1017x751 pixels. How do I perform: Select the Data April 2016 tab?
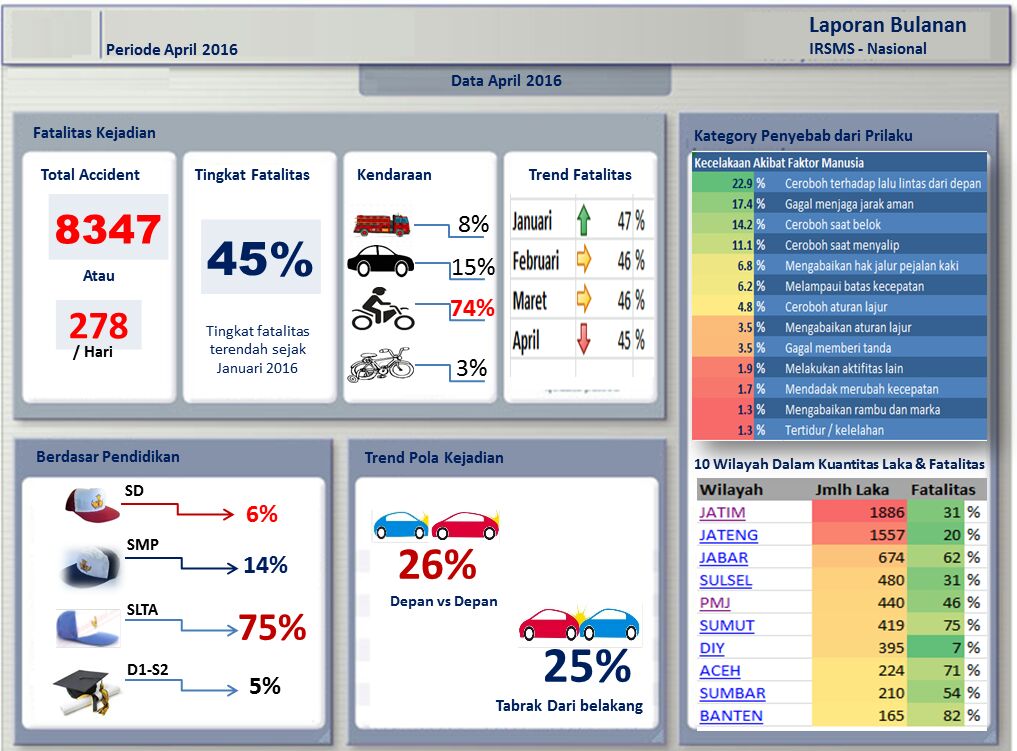(x=506, y=81)
